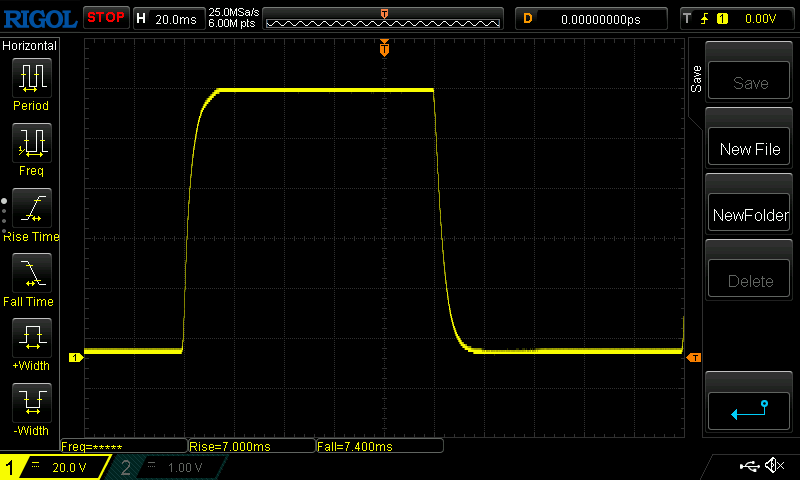The image size is (800, 480).
Task: Click the NewFolder button
Action: [x=749, y=213]
